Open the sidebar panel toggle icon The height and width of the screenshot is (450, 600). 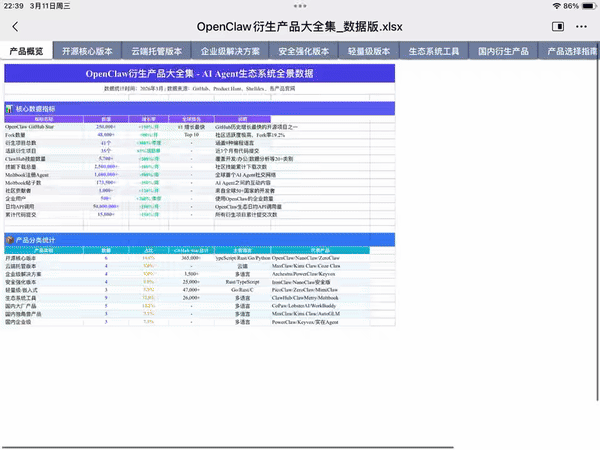click(x=558, y=26)
